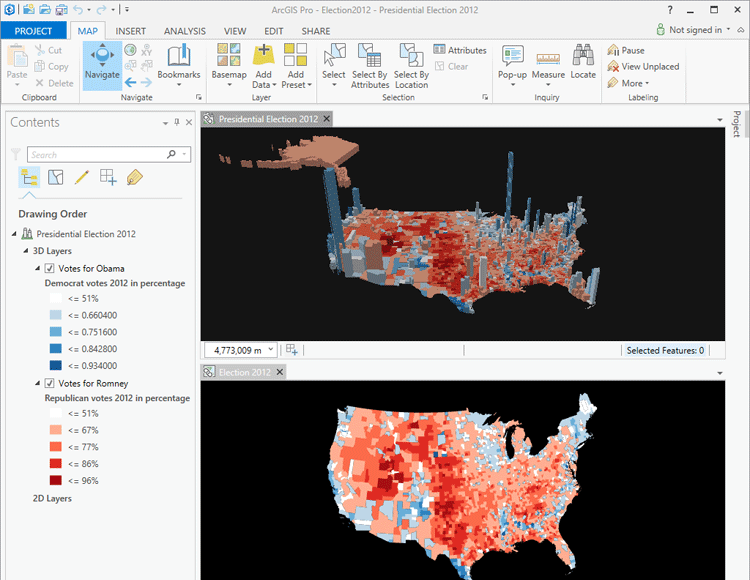Select the Navigate tool

pos(102,66)
